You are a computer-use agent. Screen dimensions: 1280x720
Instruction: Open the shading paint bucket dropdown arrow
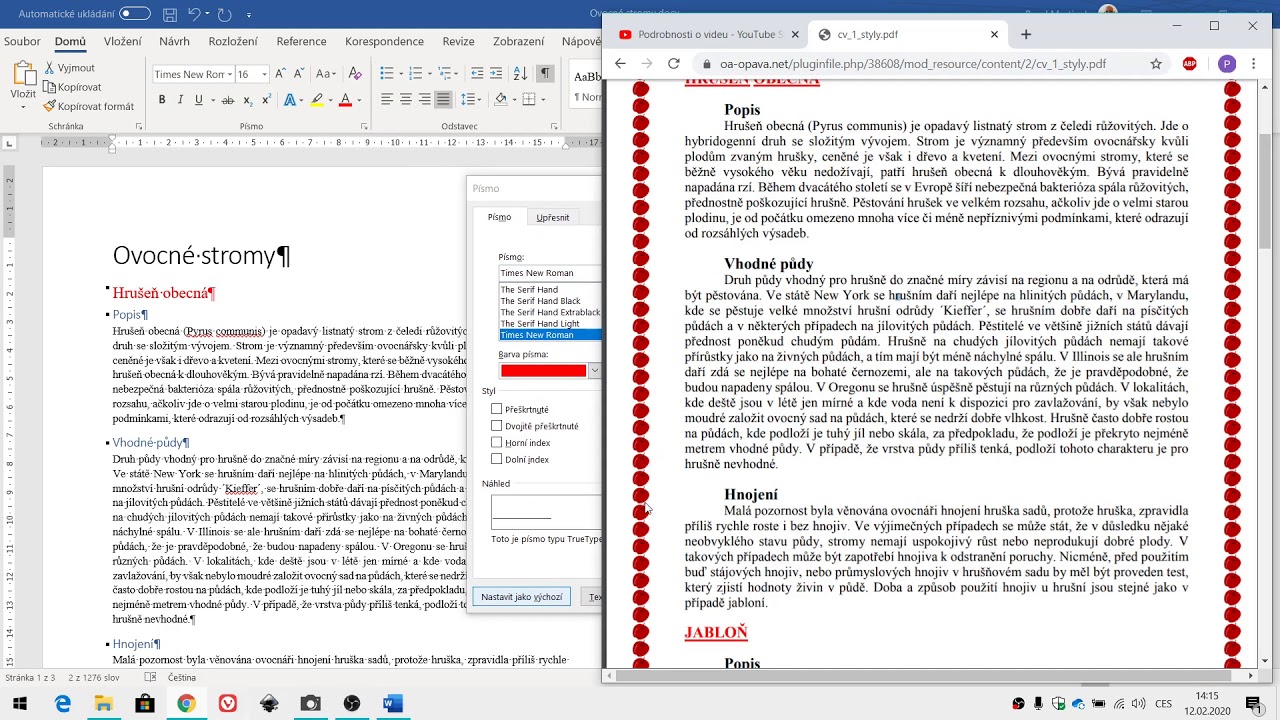pyautogui.click(x=514, y=100)
